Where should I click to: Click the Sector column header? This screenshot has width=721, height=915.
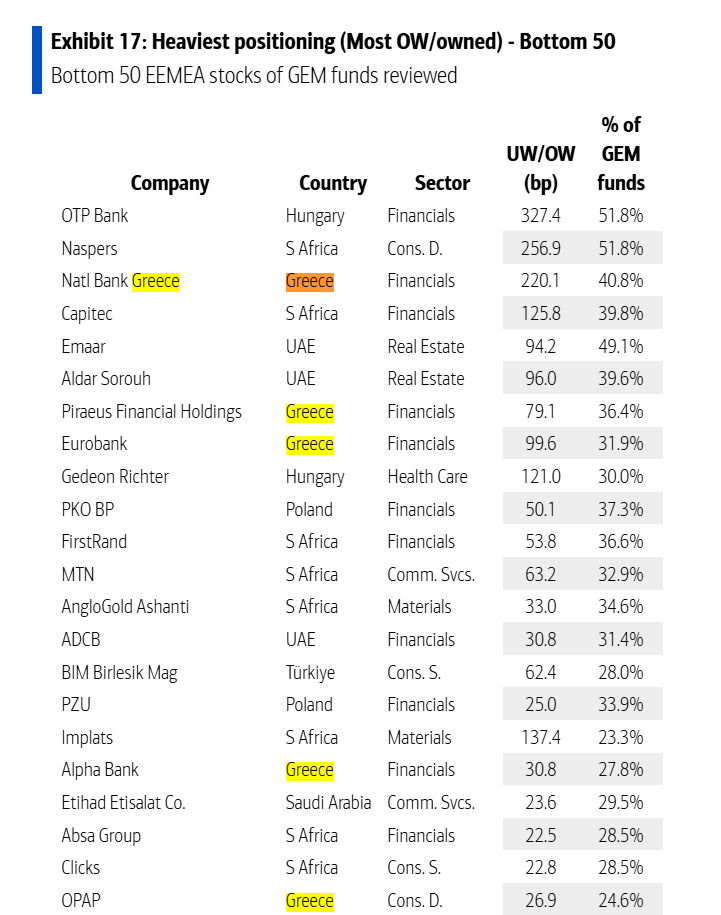(442, 183)
